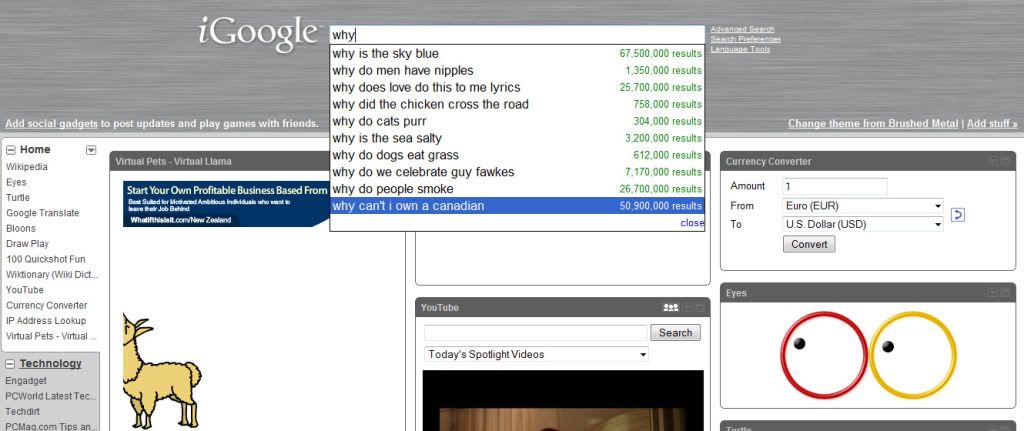Select suggestion "why is the sky blue"

386,53
